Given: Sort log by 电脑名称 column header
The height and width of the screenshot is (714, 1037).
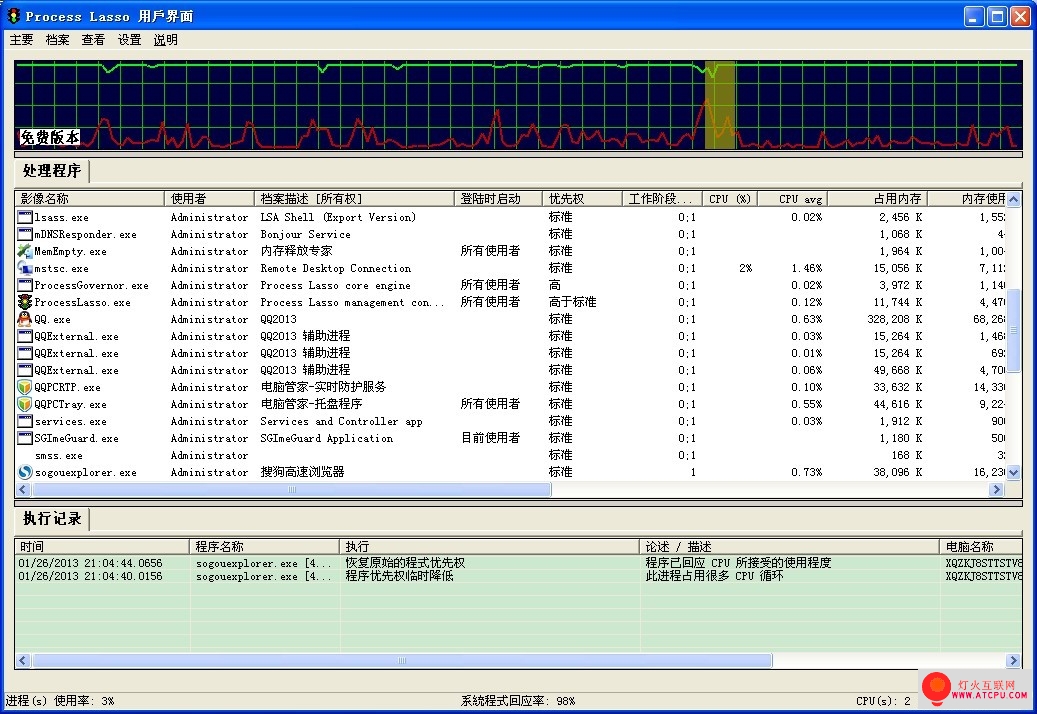Looking at the screenshot, I should (x=981, y=547).
